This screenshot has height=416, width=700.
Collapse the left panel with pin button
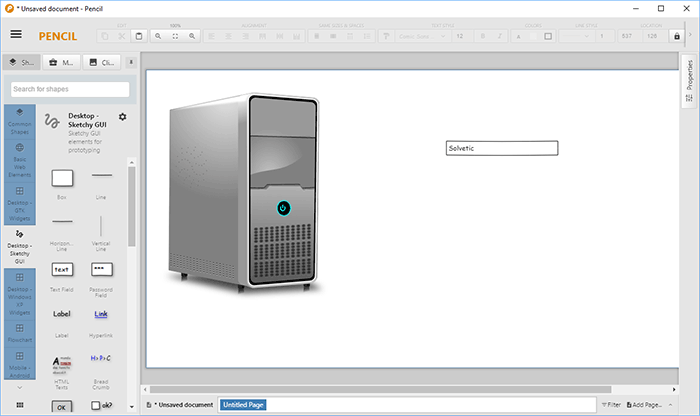point(131,62)
